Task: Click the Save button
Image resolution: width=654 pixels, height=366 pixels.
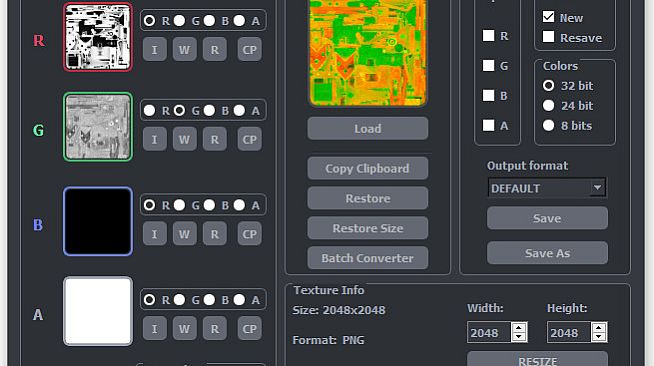Action: (x=547, y=218)
